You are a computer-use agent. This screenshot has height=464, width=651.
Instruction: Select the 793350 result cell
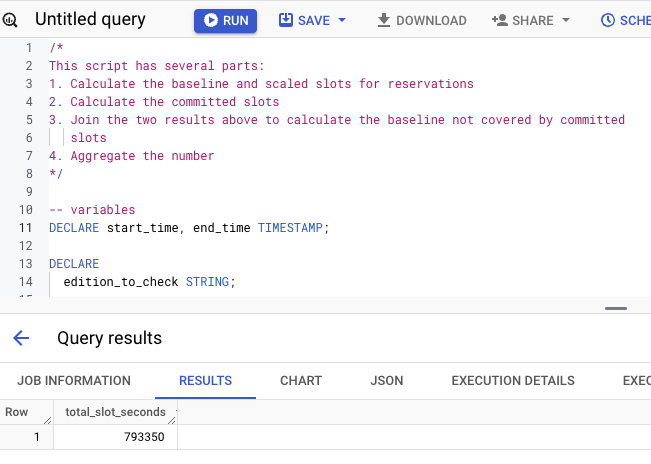[115, 437]
